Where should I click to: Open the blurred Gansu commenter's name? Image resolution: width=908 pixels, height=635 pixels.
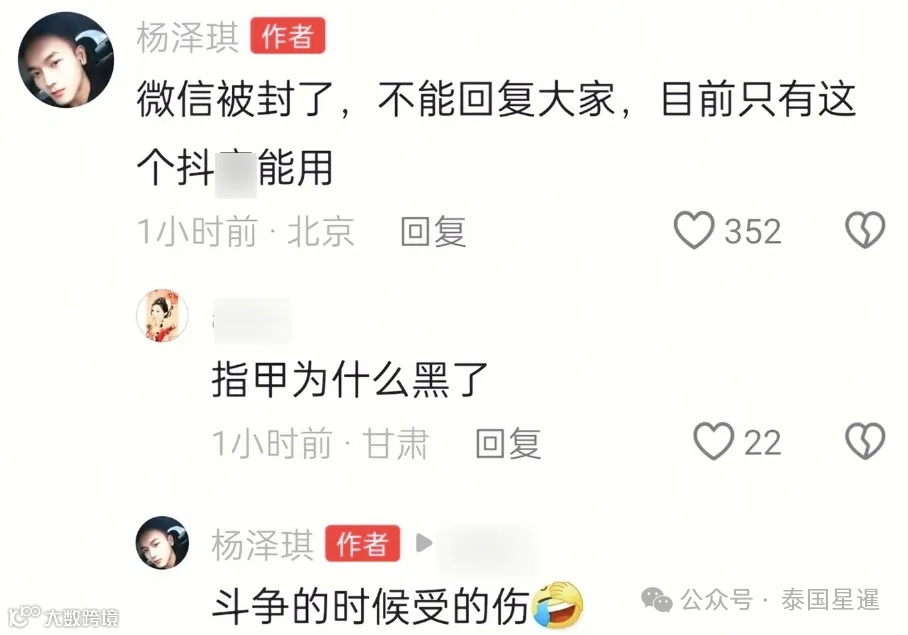[x=252, y=320]
